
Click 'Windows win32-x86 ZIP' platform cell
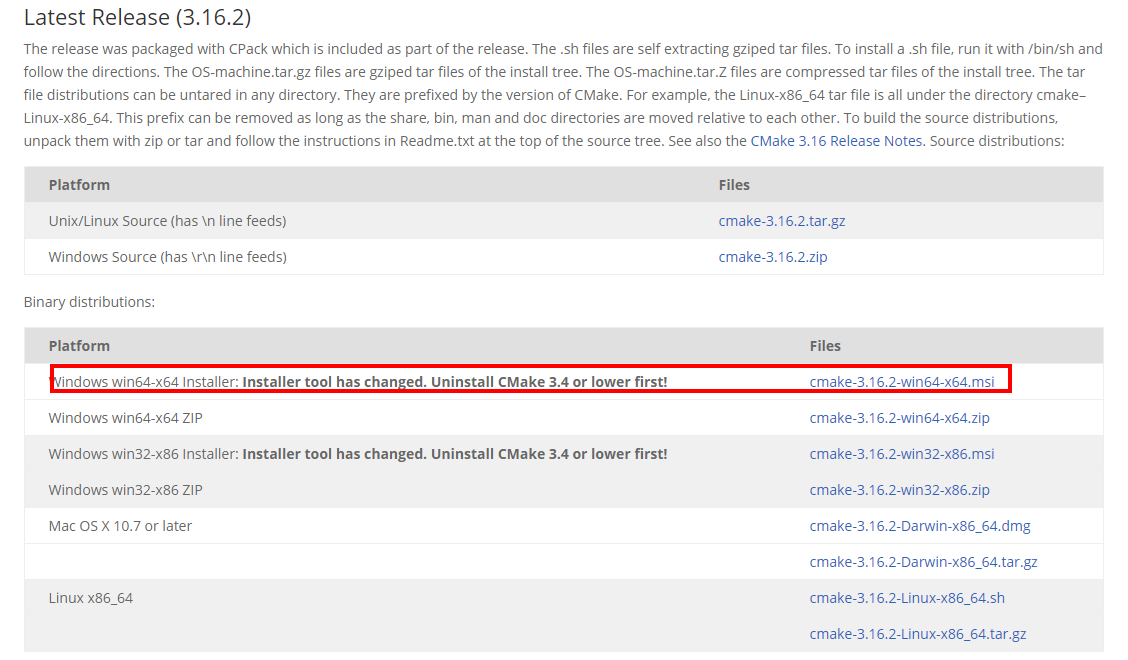pyautogui.click(x=125, y=490)
